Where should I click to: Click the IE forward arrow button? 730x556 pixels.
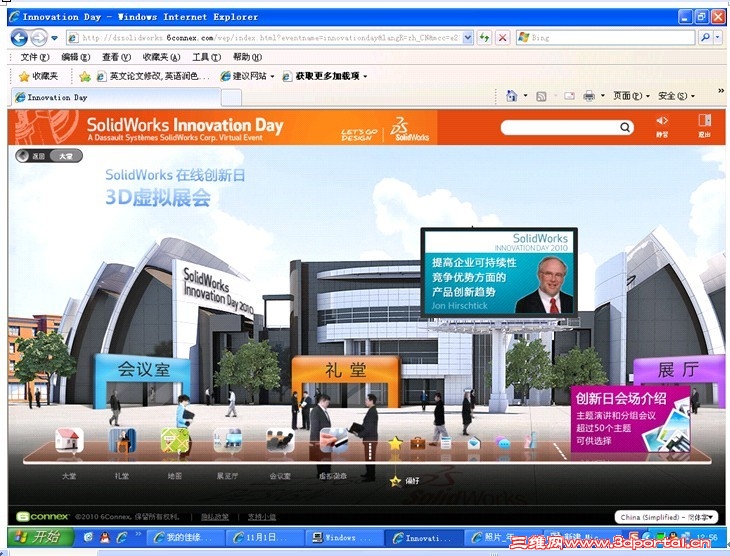click(39, 38)
